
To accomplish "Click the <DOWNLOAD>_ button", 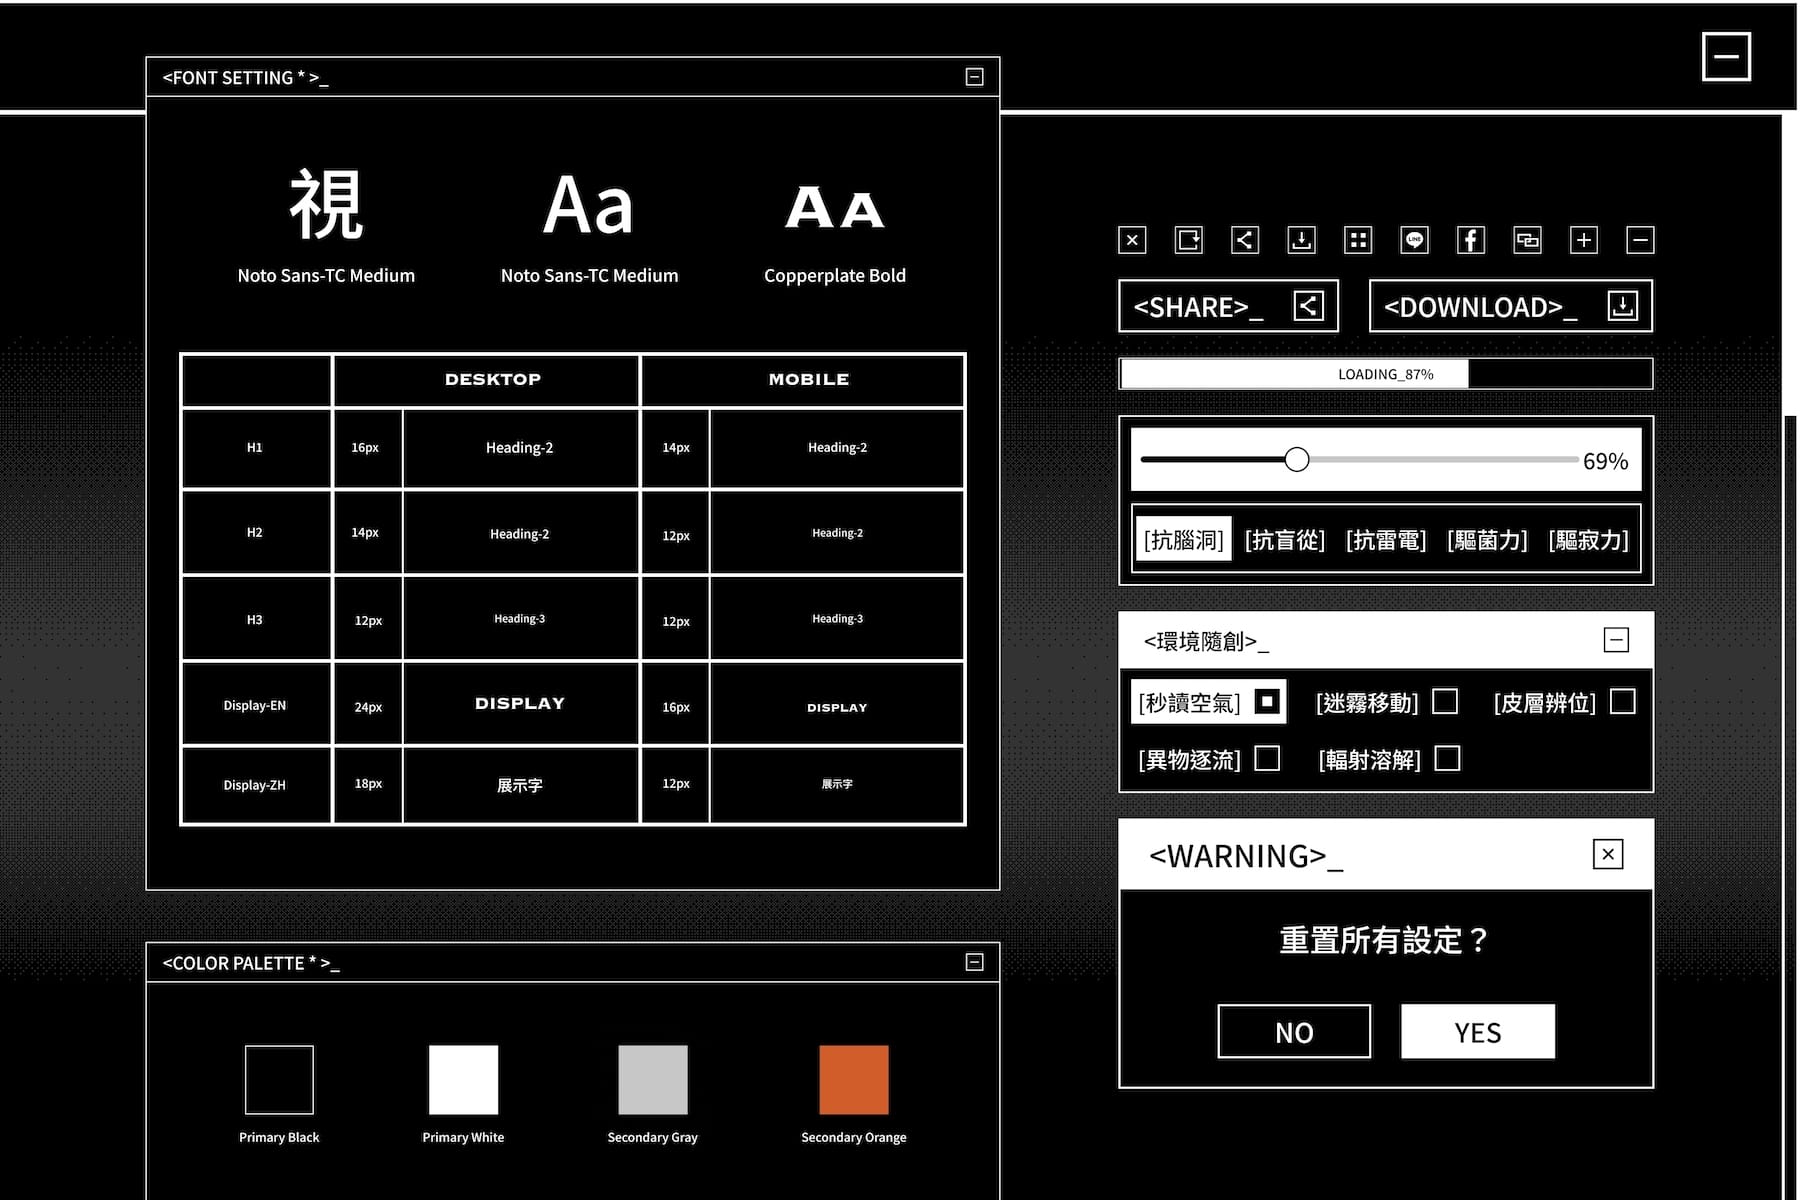I will (x=1510, y=306).
